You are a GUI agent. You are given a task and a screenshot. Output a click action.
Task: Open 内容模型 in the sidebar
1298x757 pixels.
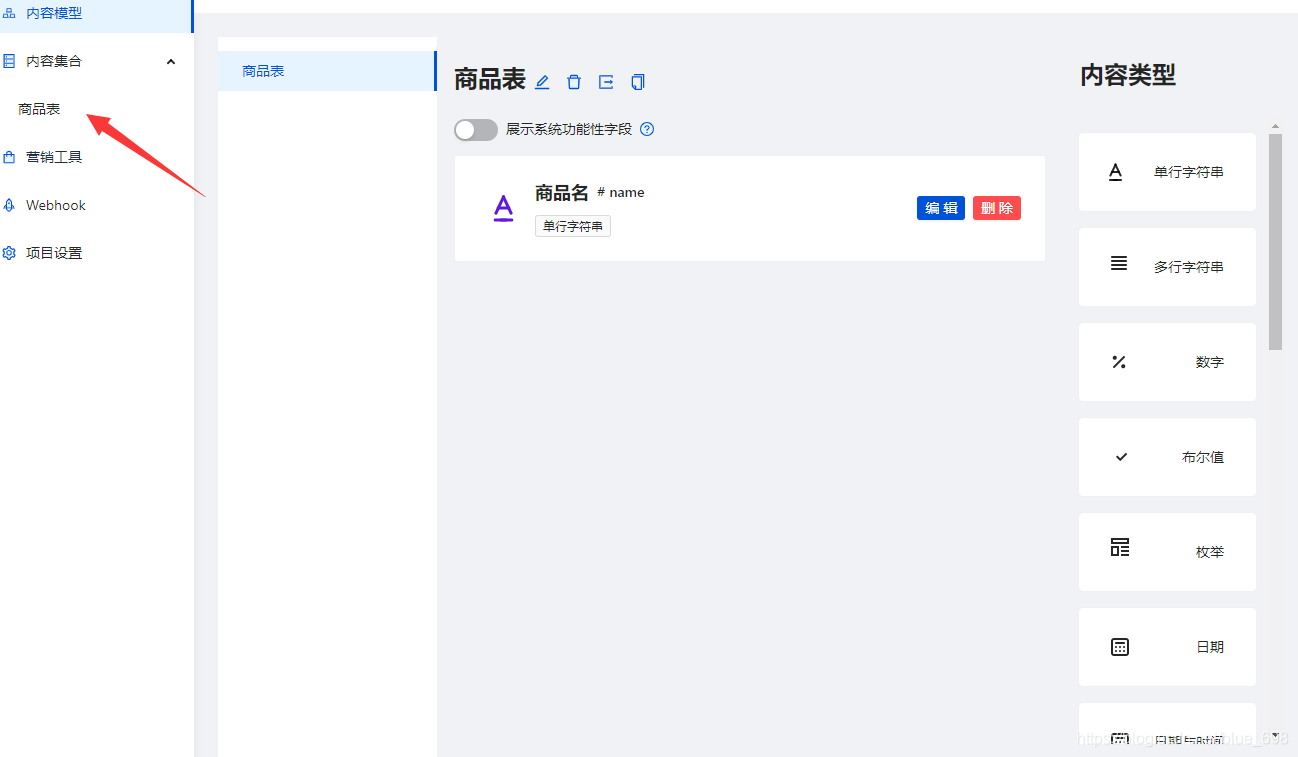[x=96, y=13]
